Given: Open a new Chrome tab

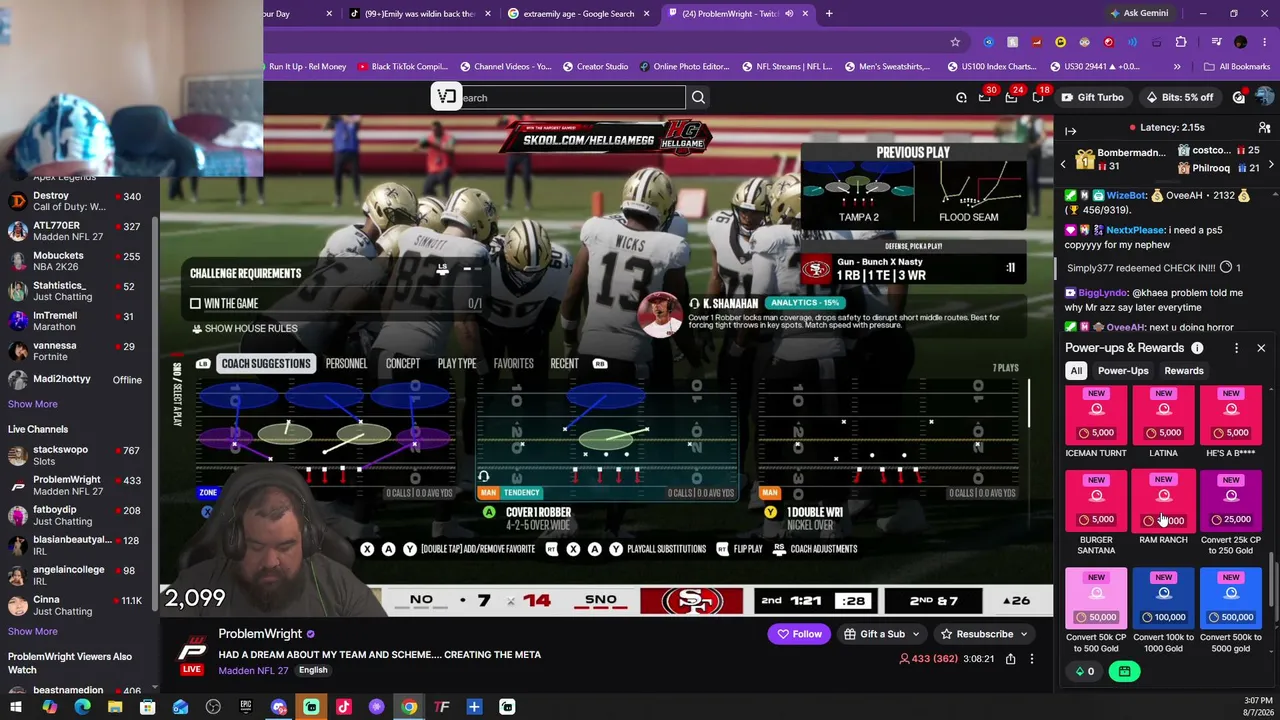Looking at the screenshot, I should tap(829, 14).
